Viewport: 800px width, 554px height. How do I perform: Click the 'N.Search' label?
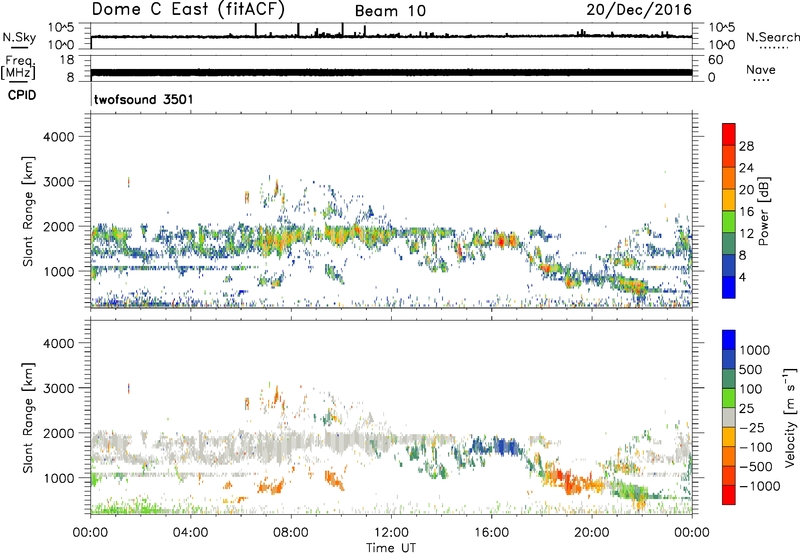click(772, 37)
